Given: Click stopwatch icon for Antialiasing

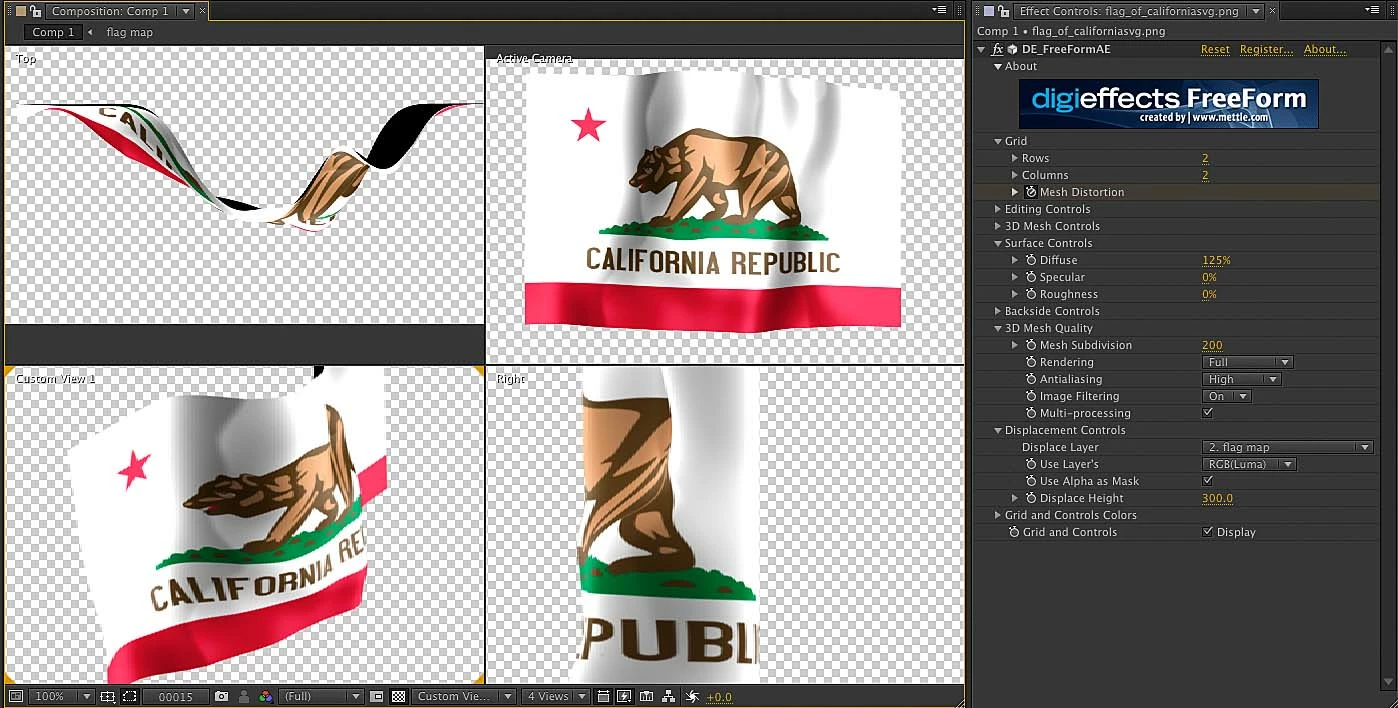Looking at the screenshot, I should pyautogui.click(x=1031, y=379).
